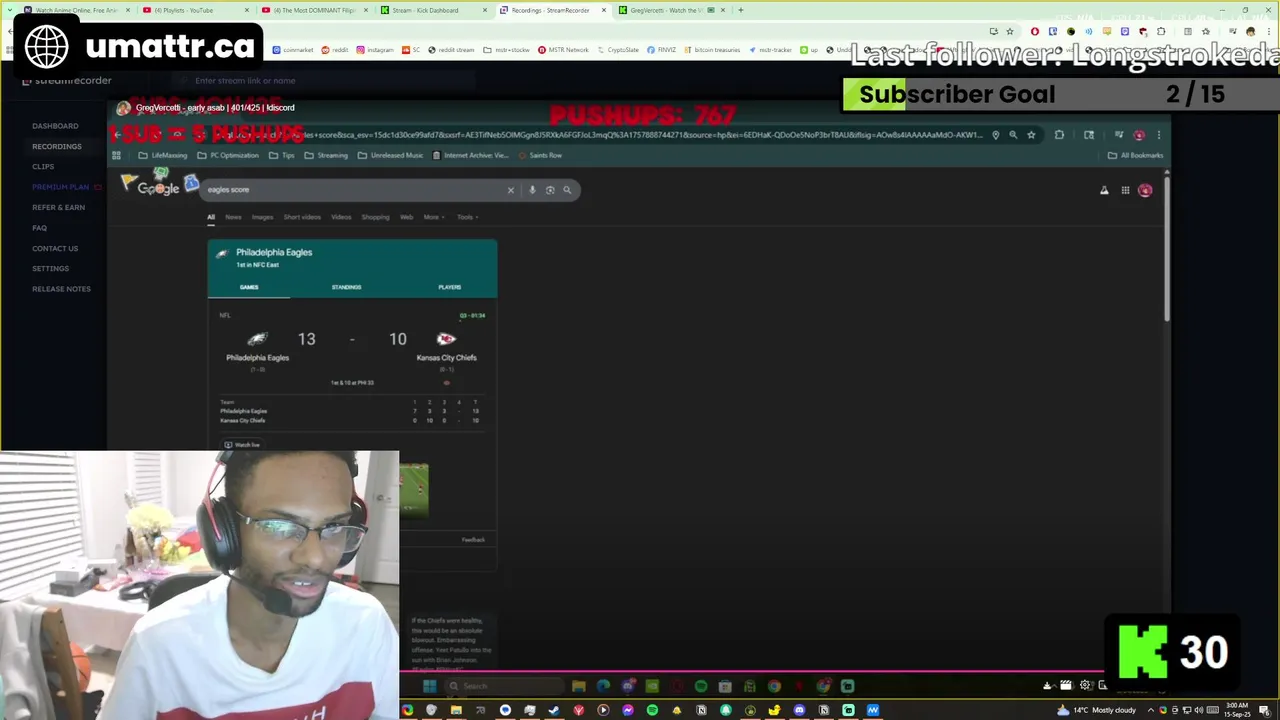The width and height of the screenshot is (1280, 720).
Task: Open FAQ in the sidebar
Action: point(39,228)
